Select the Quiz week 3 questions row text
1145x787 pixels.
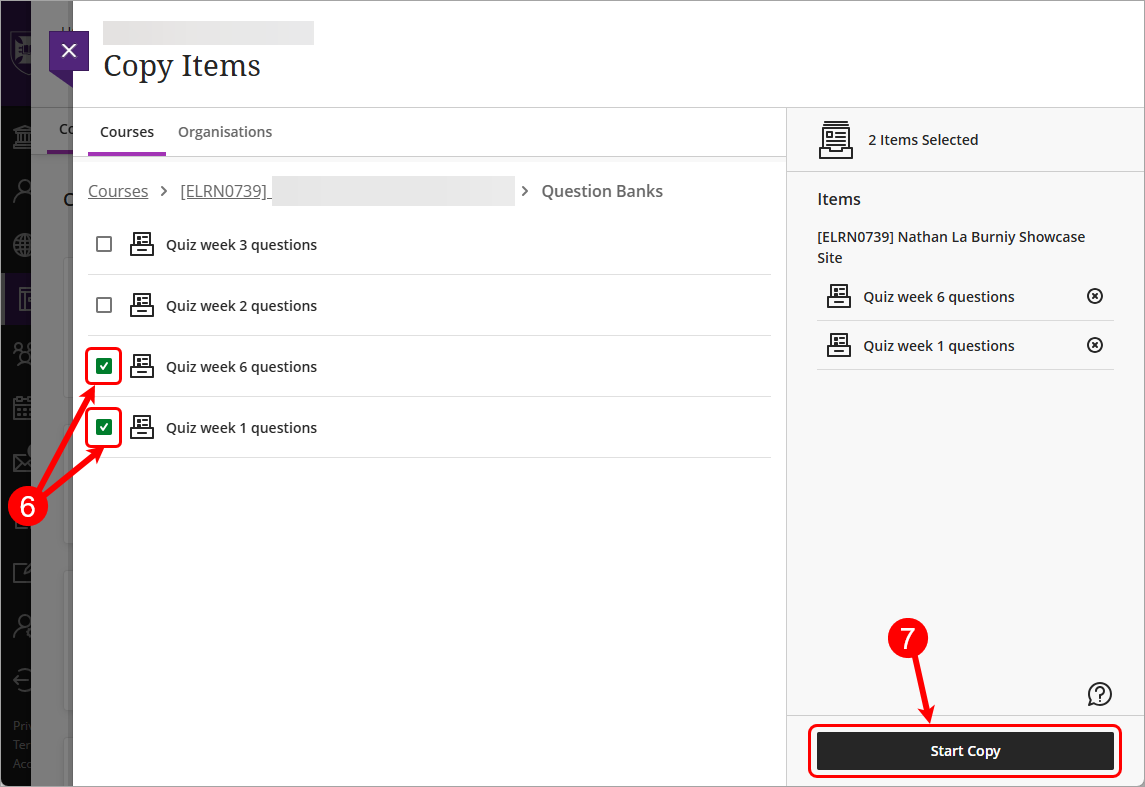click(241, 245)
